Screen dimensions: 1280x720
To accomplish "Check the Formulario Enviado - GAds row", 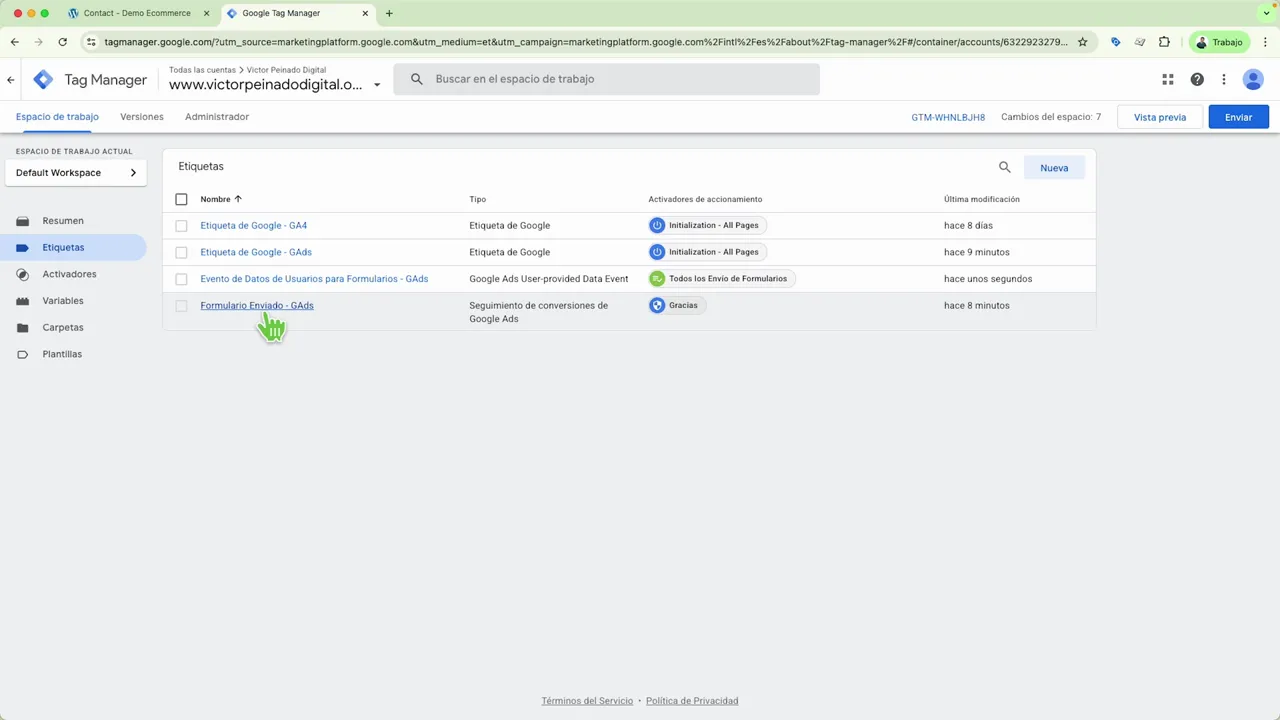I will tap(181, 305).
